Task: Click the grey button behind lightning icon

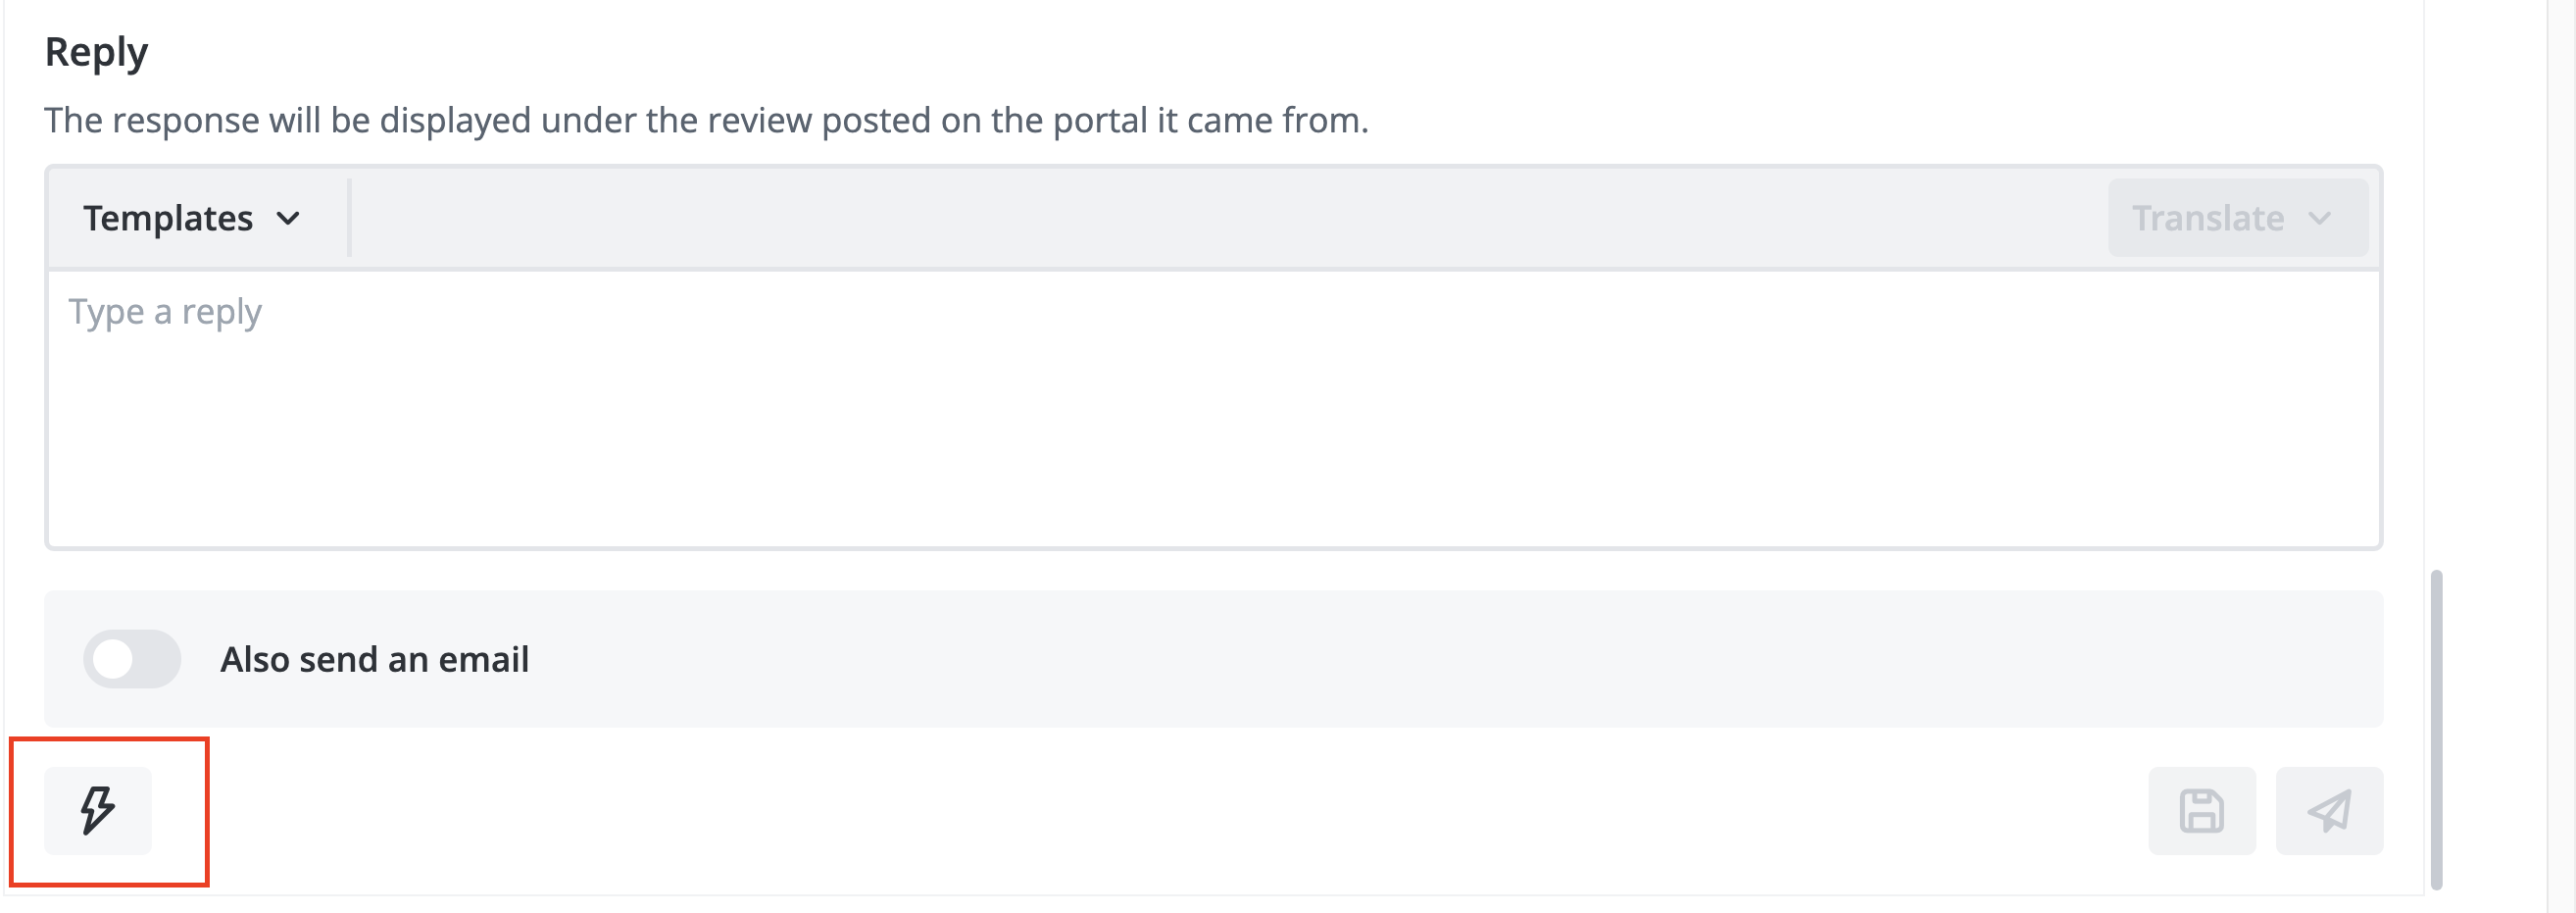Action: pyautogui.click(x=98, y=811)
